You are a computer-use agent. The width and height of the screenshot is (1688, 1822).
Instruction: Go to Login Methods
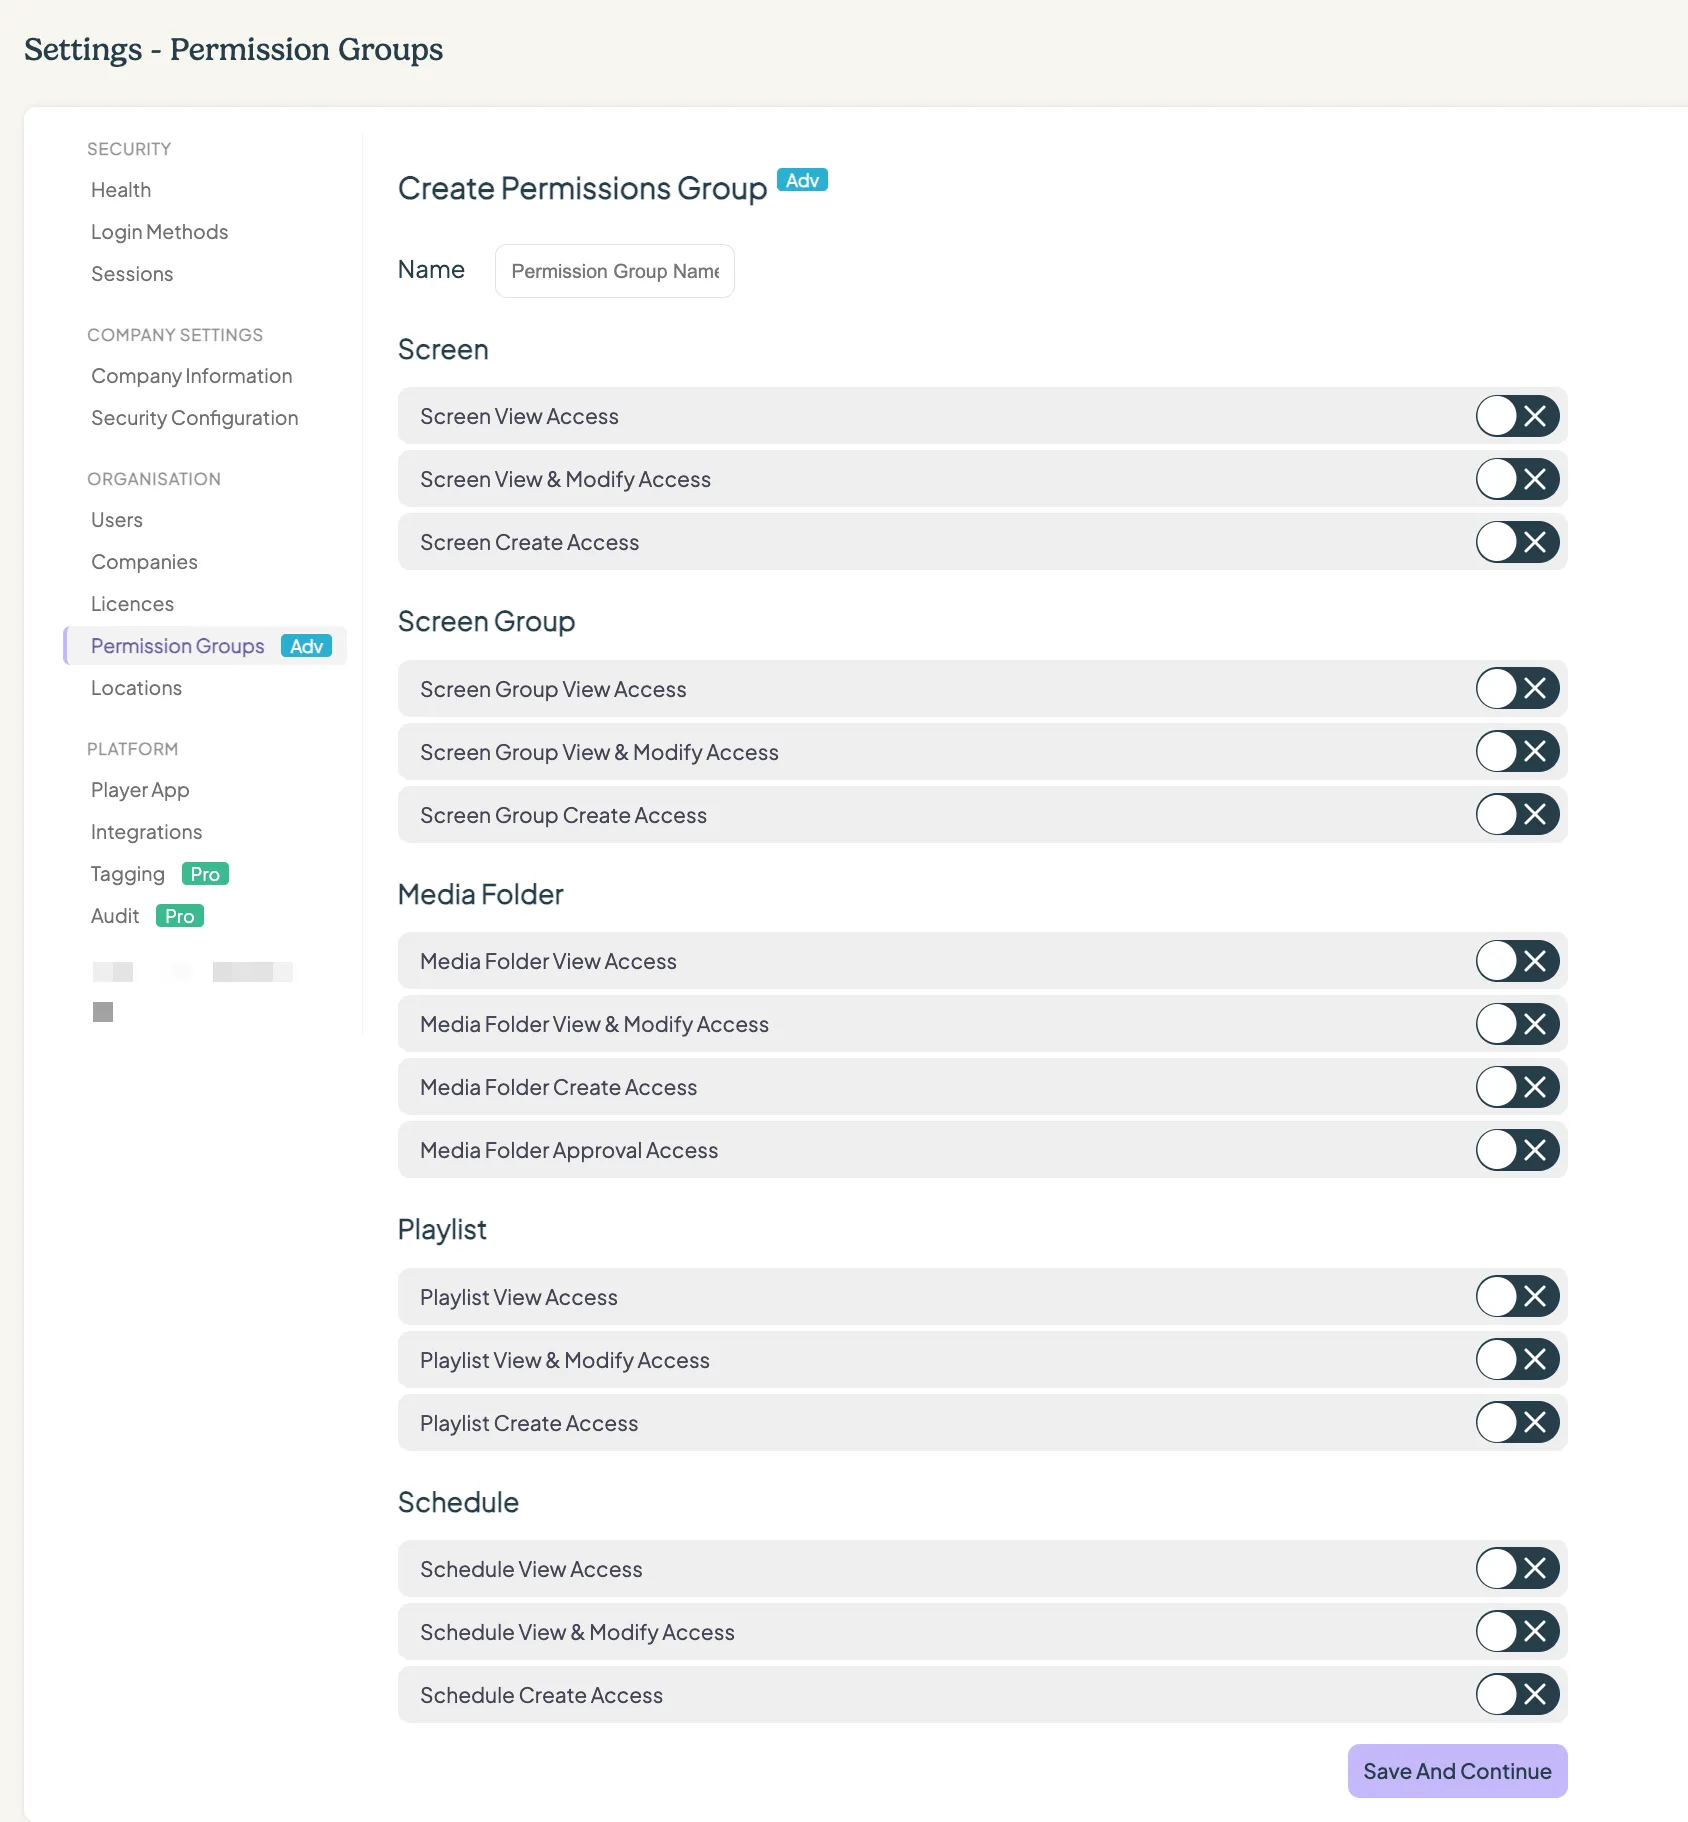click(x=160, y=232)
